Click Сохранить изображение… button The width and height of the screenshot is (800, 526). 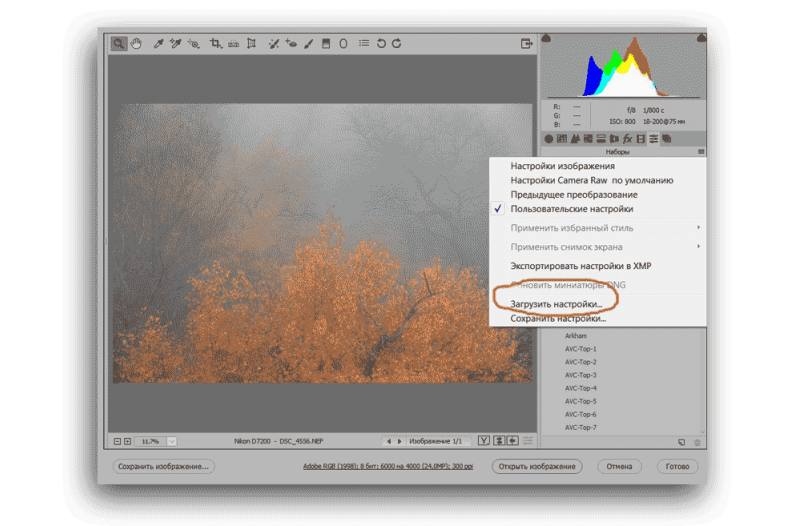coord(163,466)
